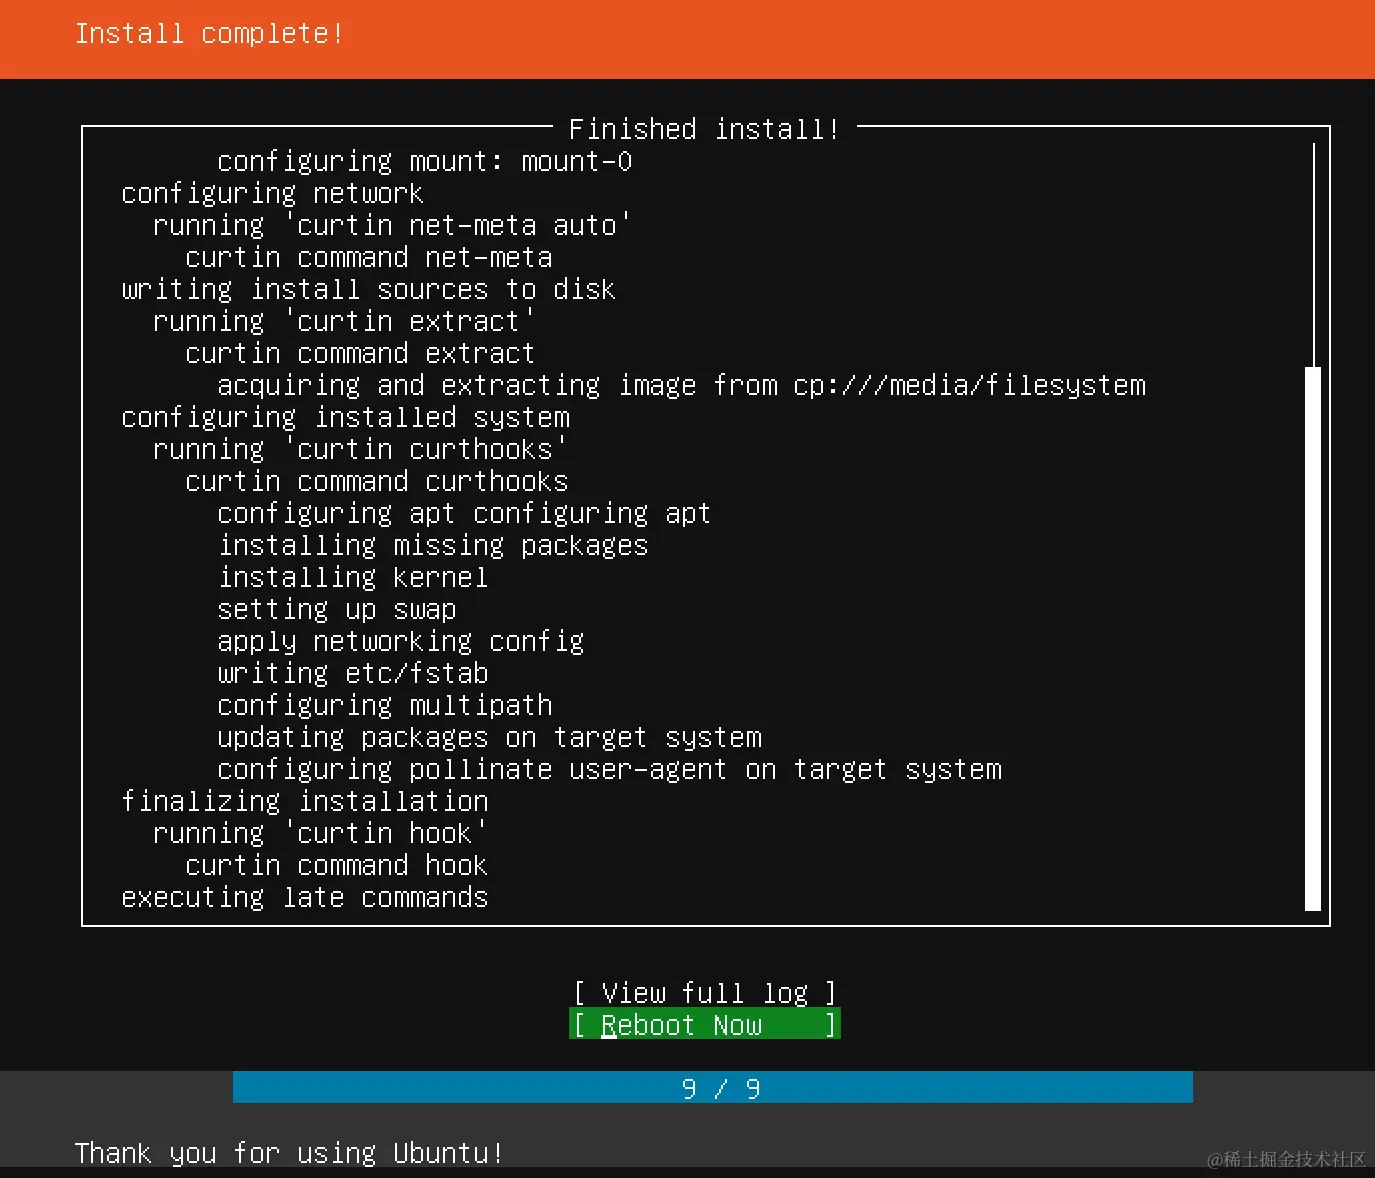Click 'writing install sources to disk' line

[x=368, y=289]
